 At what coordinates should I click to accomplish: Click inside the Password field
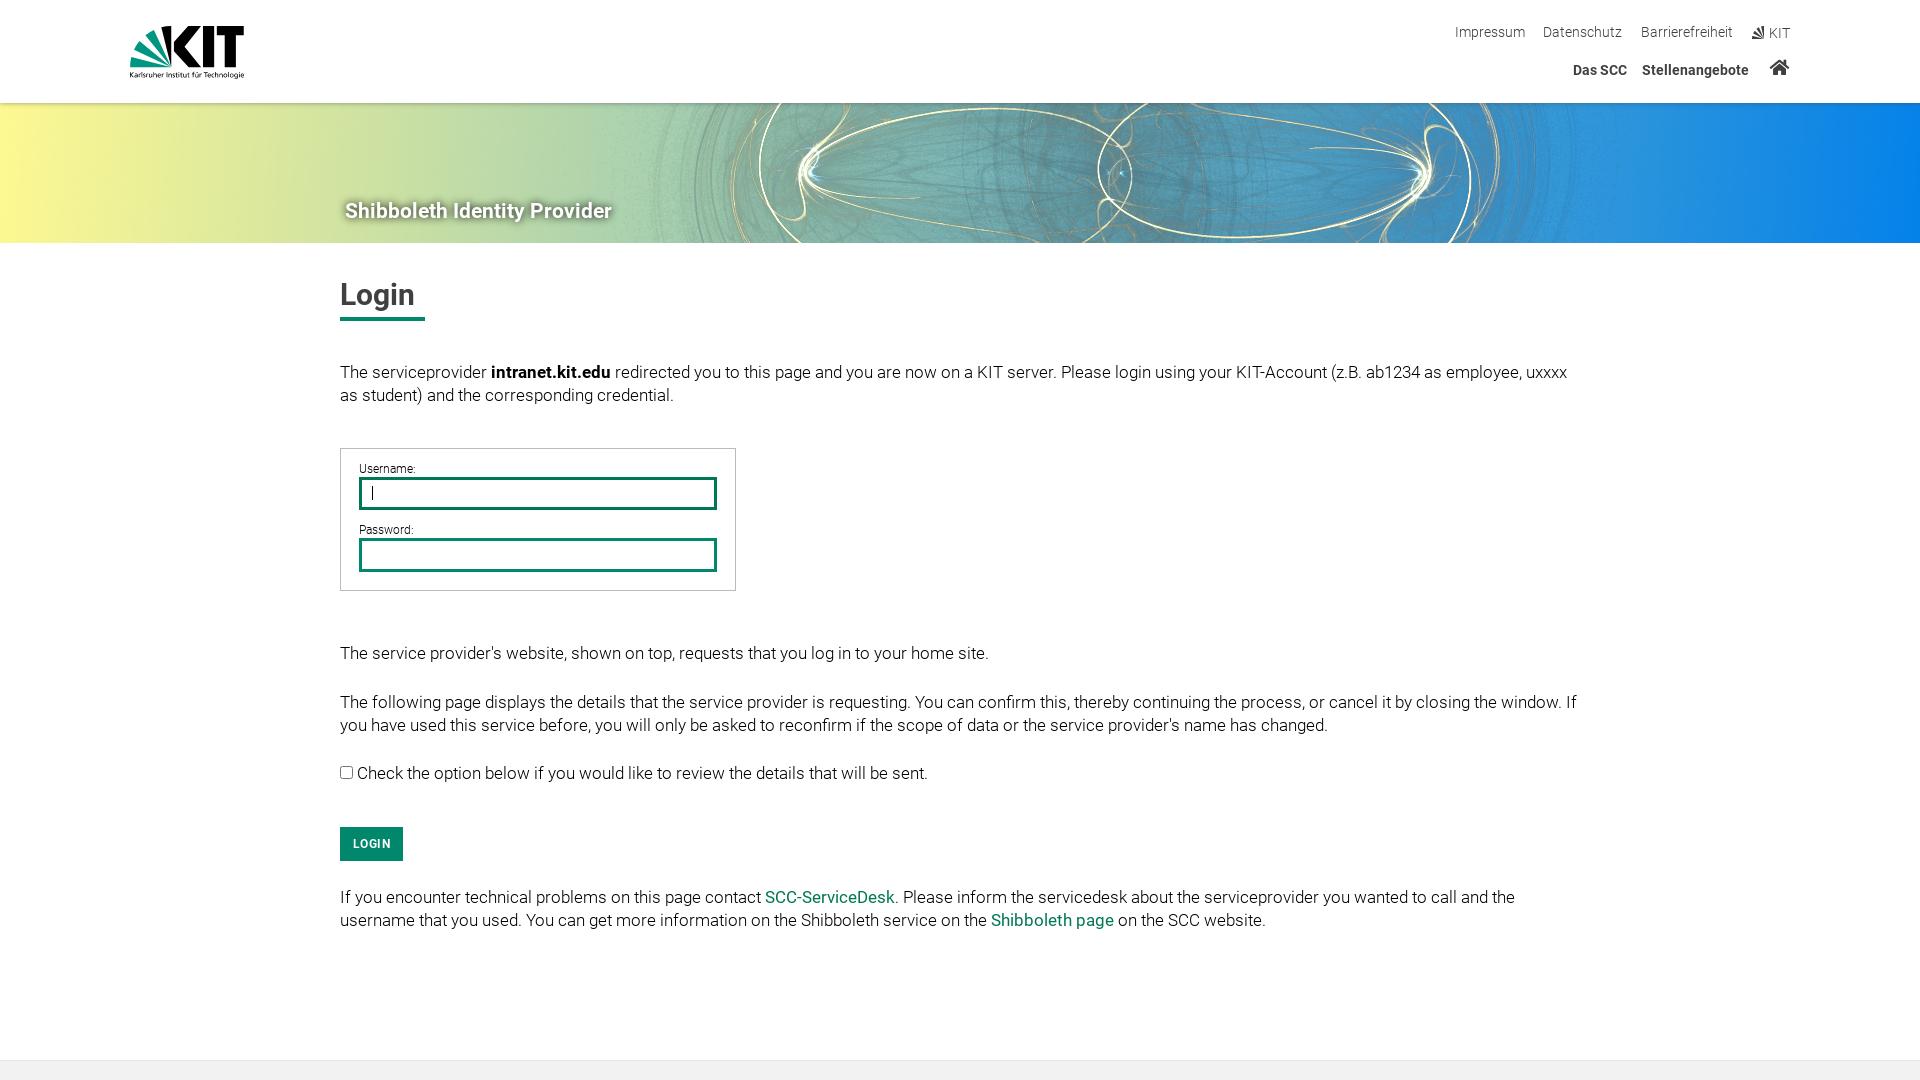(x=537, y=555)
